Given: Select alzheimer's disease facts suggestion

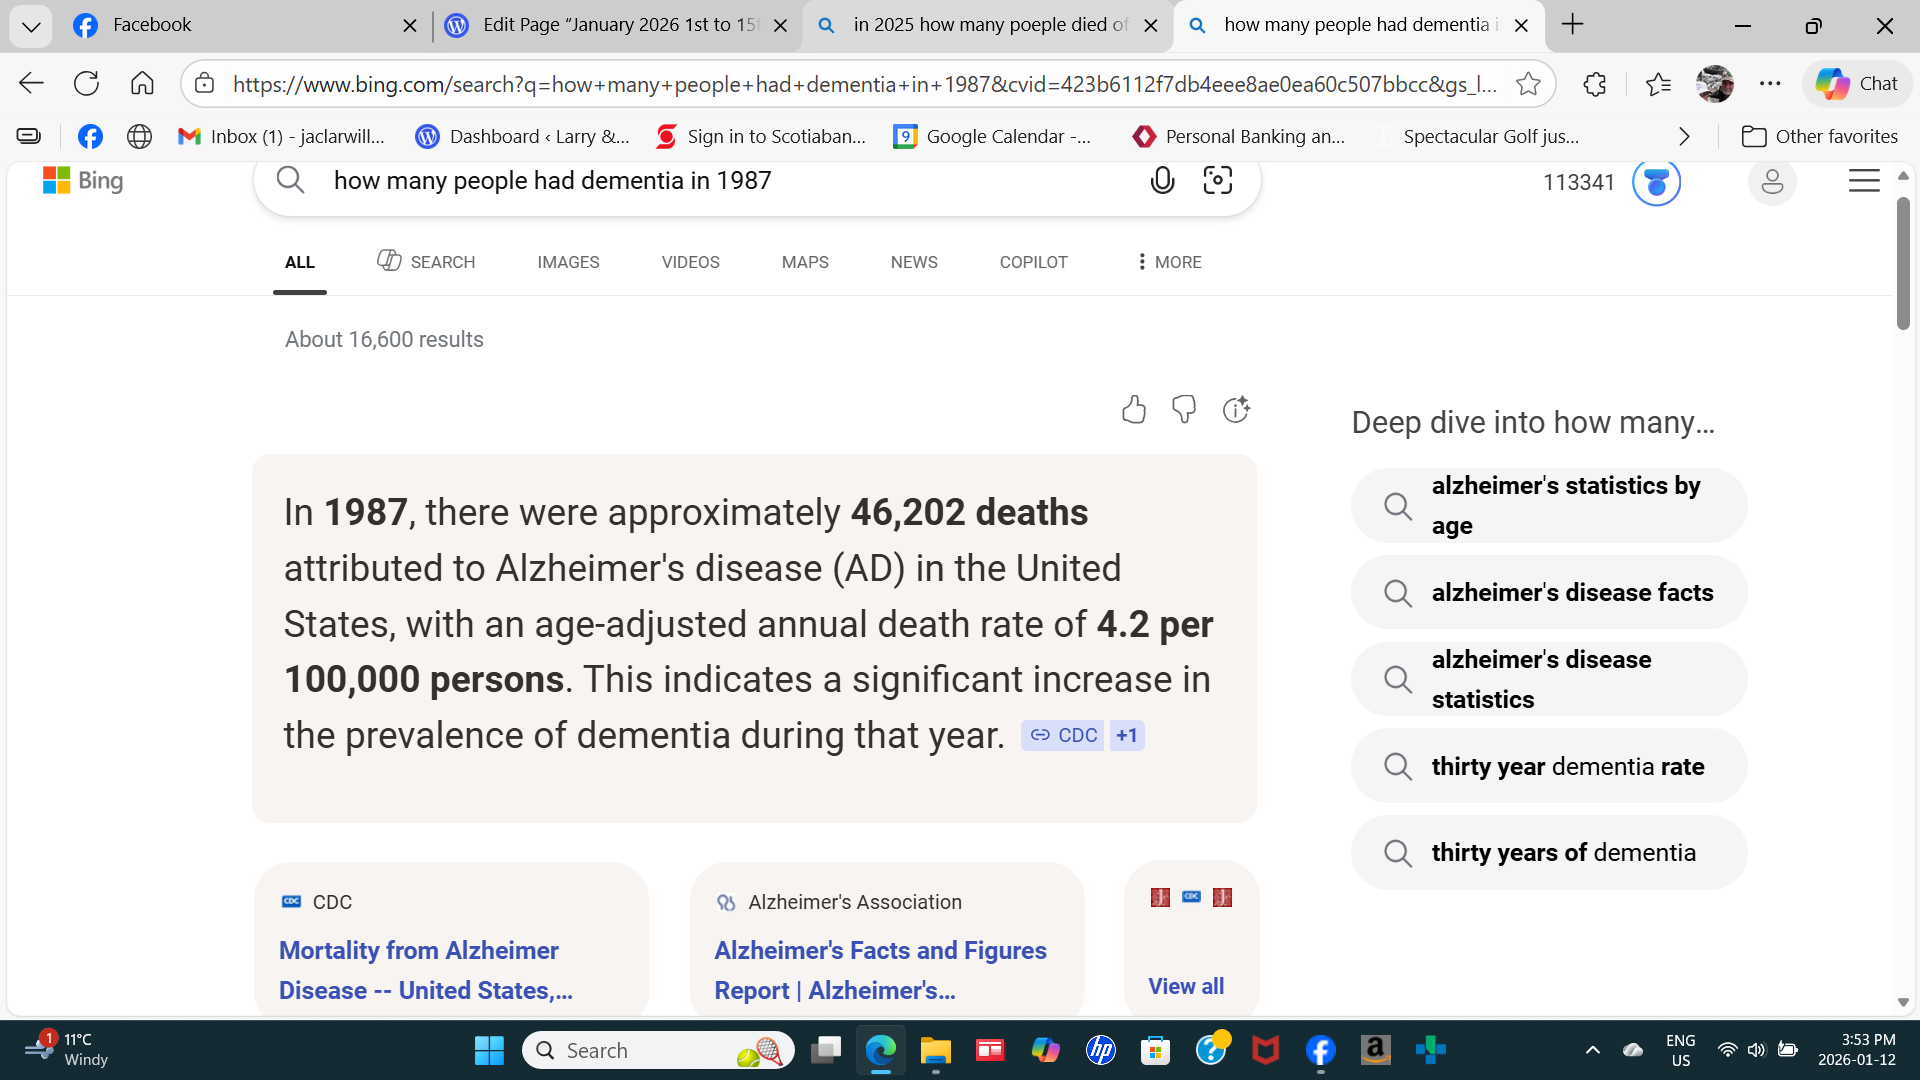Looking at the screenshot, I should [1571, 593].
